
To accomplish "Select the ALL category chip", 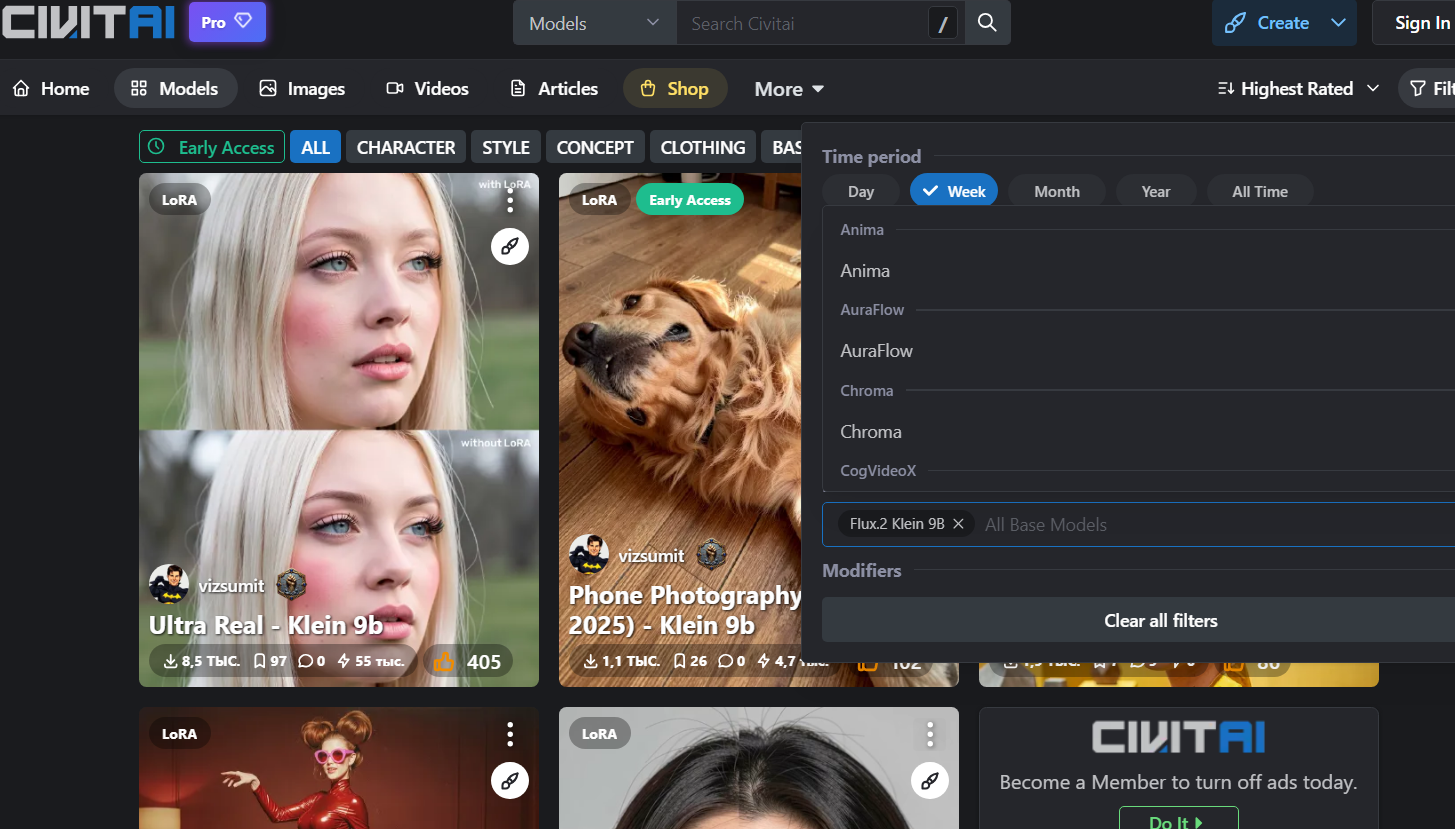I will click(316, 147).
